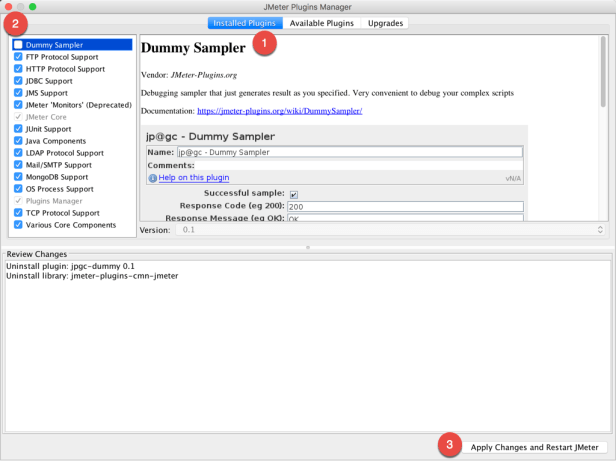The width and height of the screenshot is (616, 461).
Task: Toggle the JUnit Support checkbox
Action: [x=18, y=129]
